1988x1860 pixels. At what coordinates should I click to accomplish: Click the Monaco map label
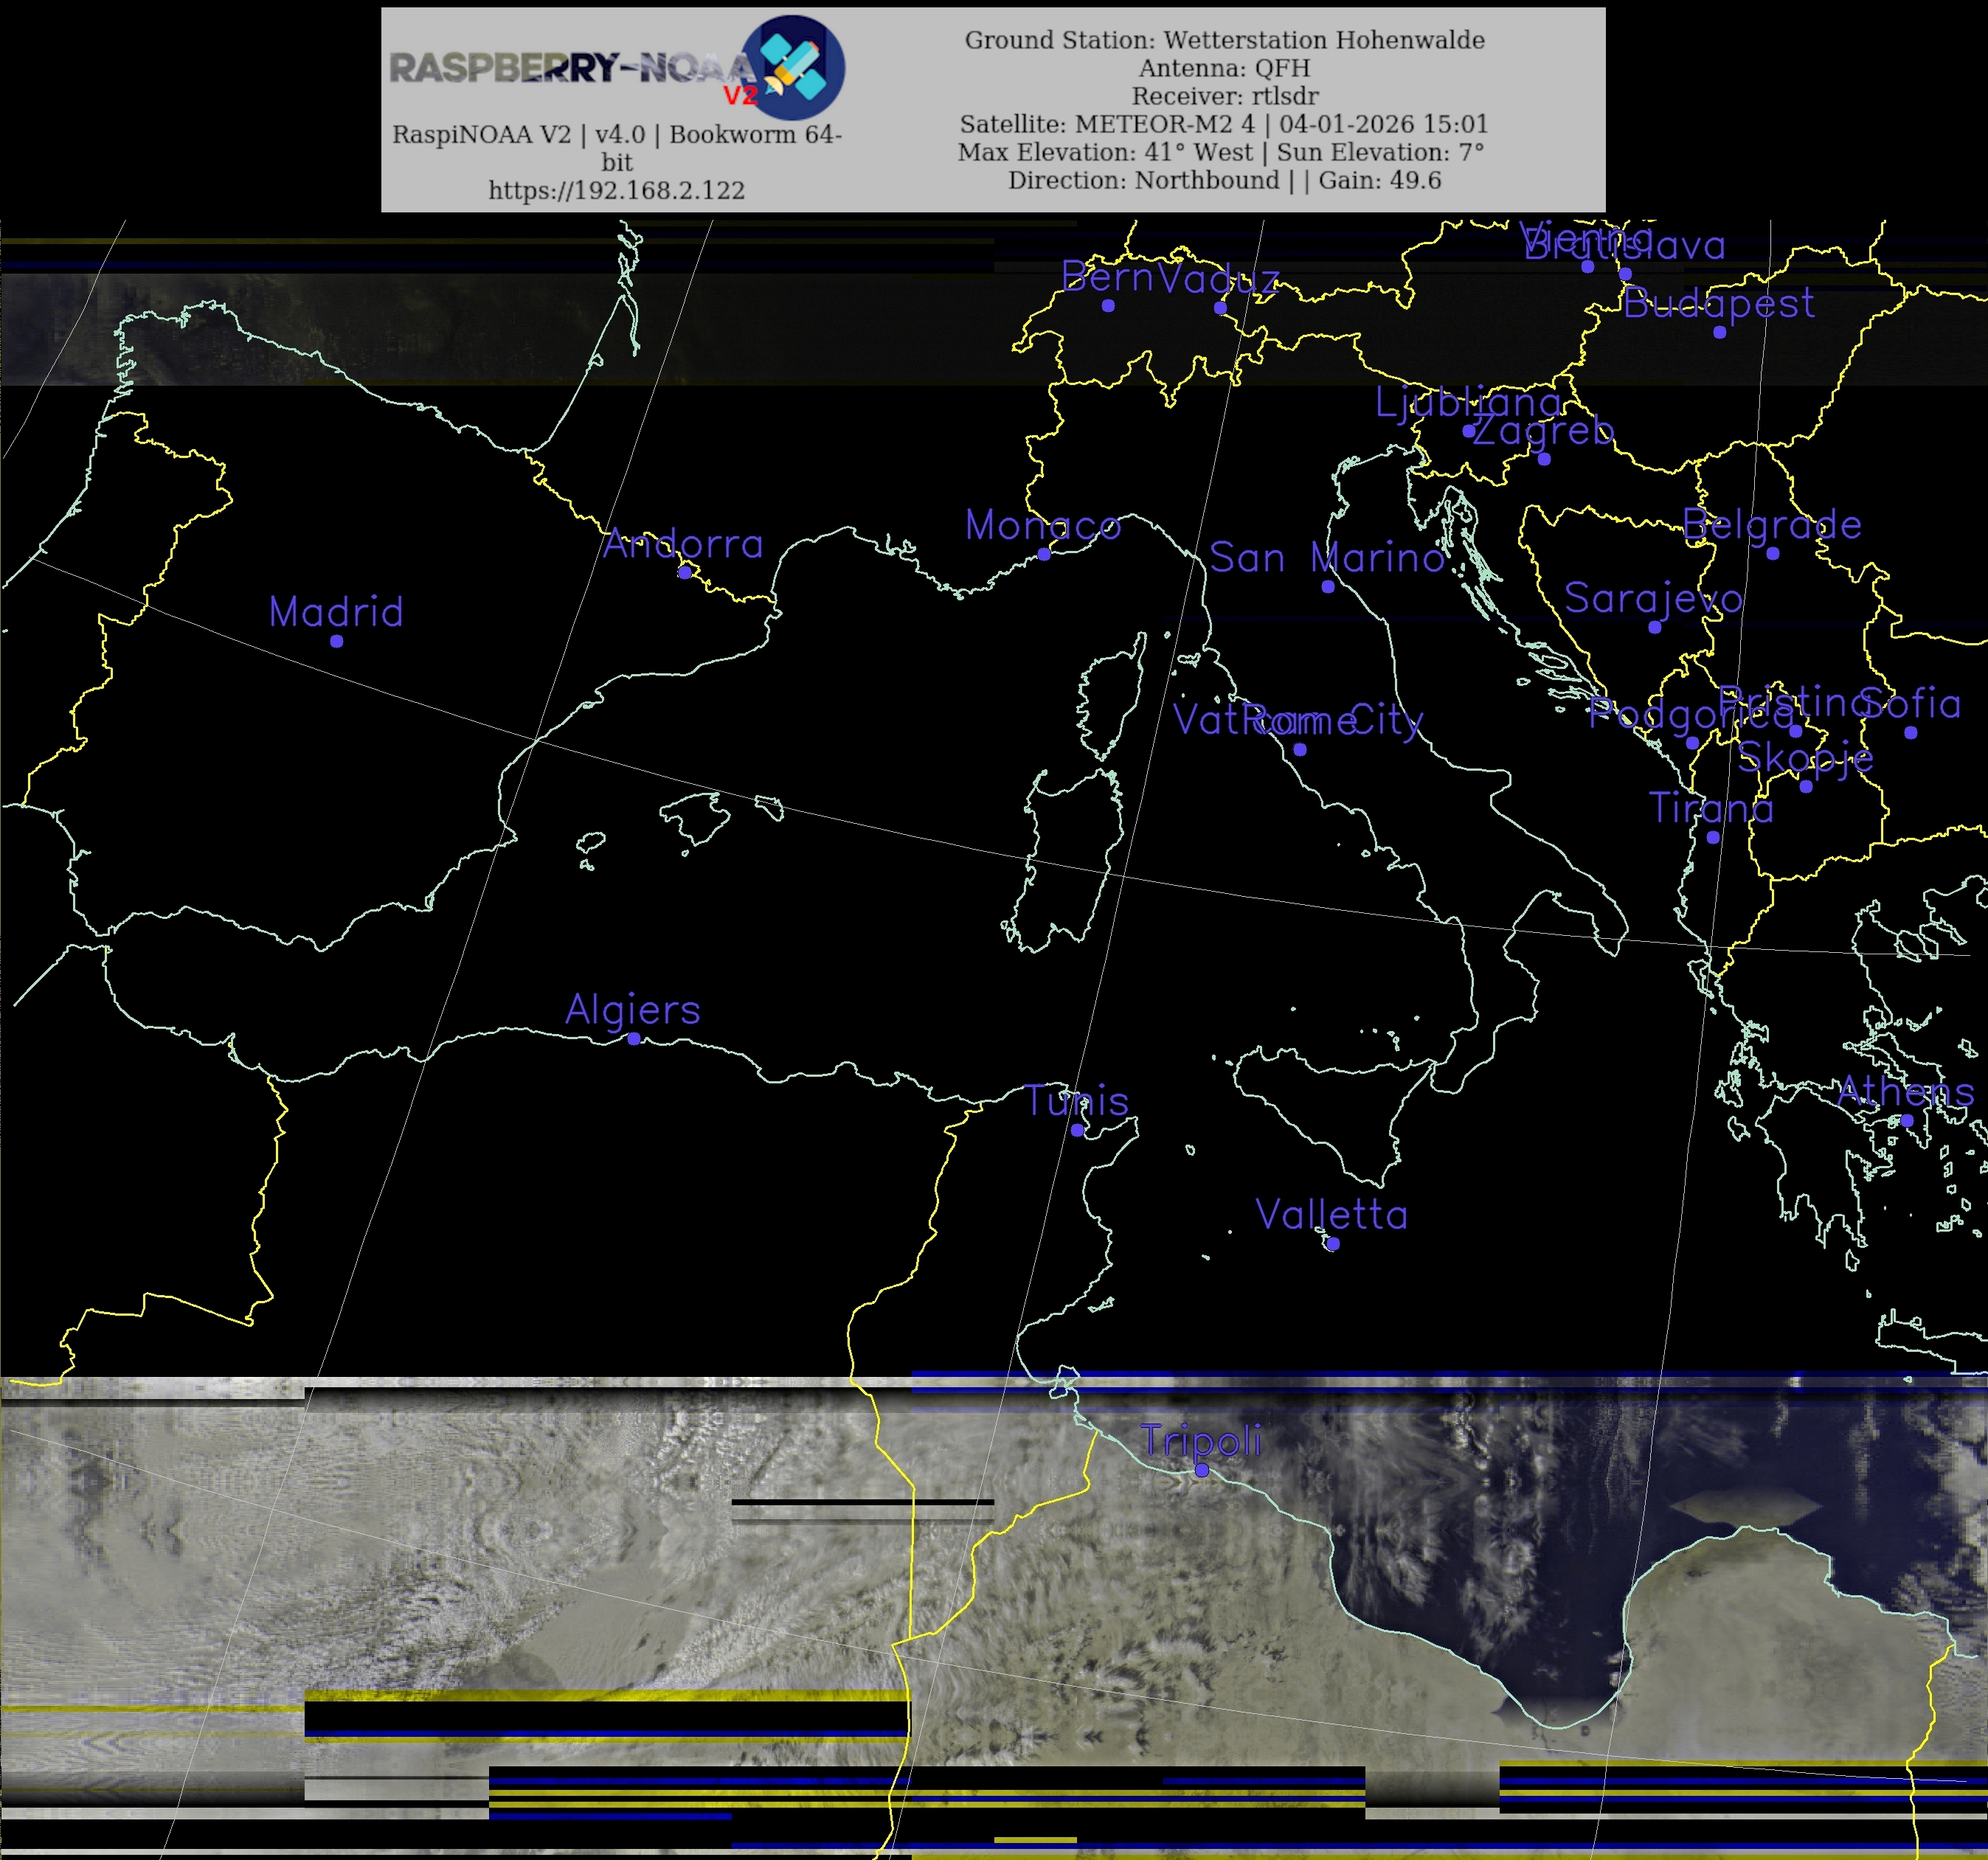tap(1043, 525)
